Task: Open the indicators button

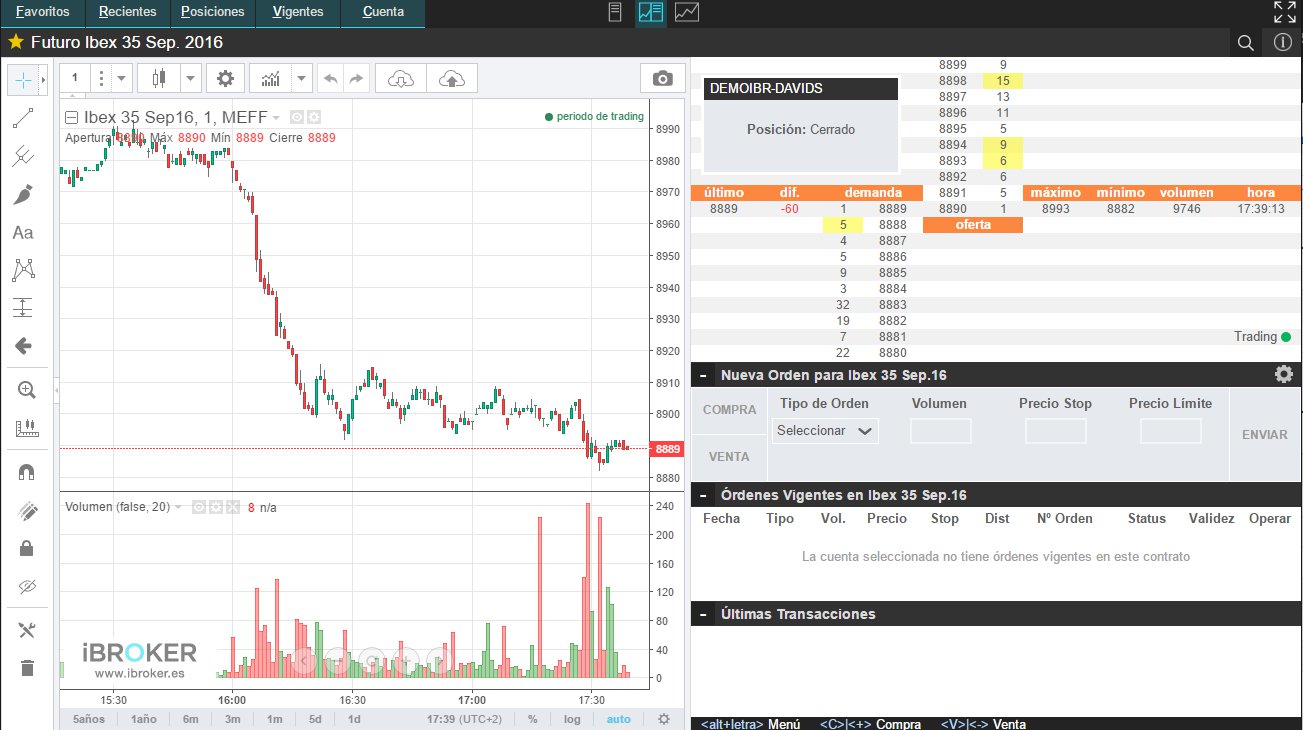Action: coord(269,78)
